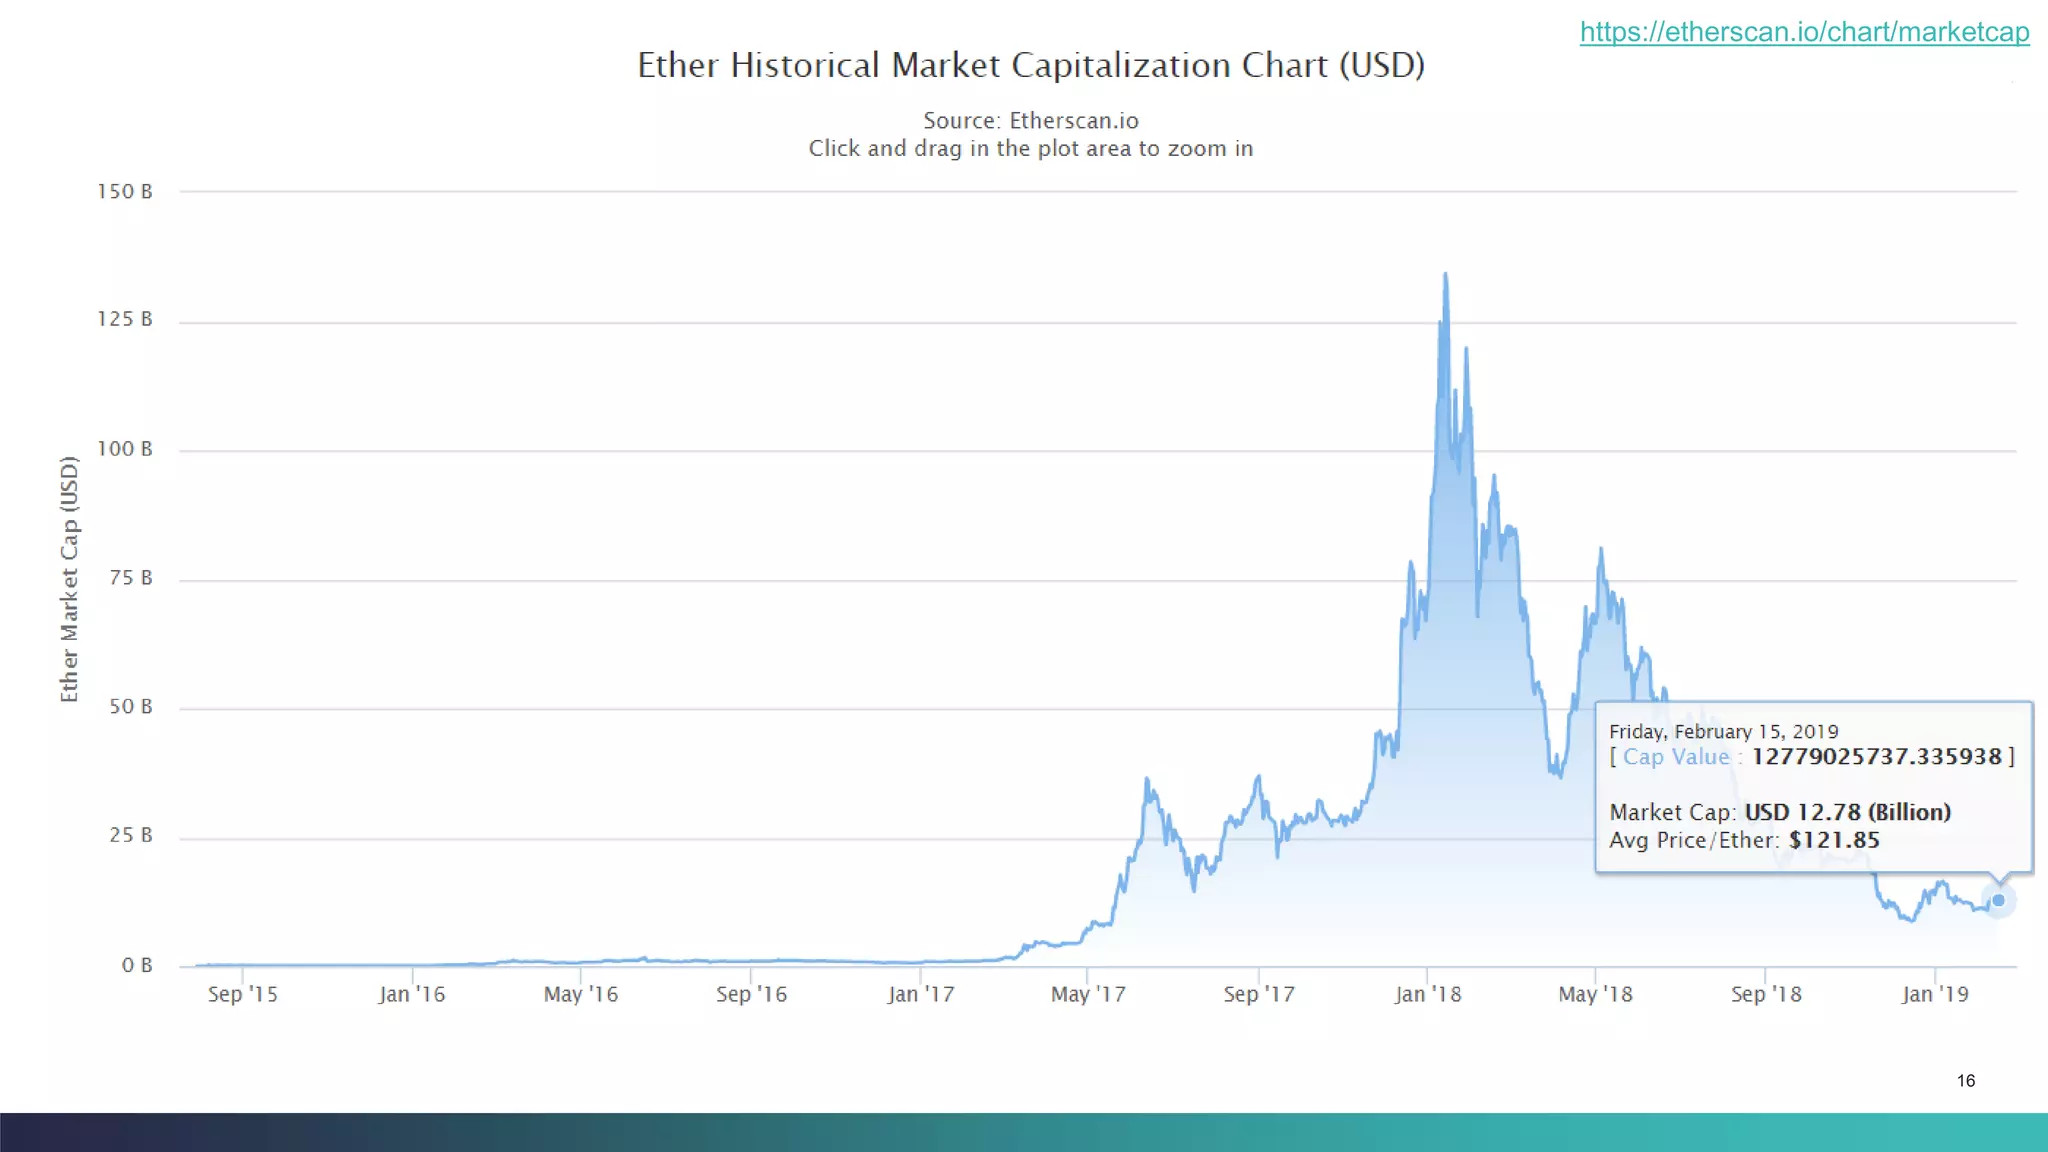This screenshot has height=1152, width=2048.
Task: Click the May '17 x-axis label
Action: [x=1088, y=994]
